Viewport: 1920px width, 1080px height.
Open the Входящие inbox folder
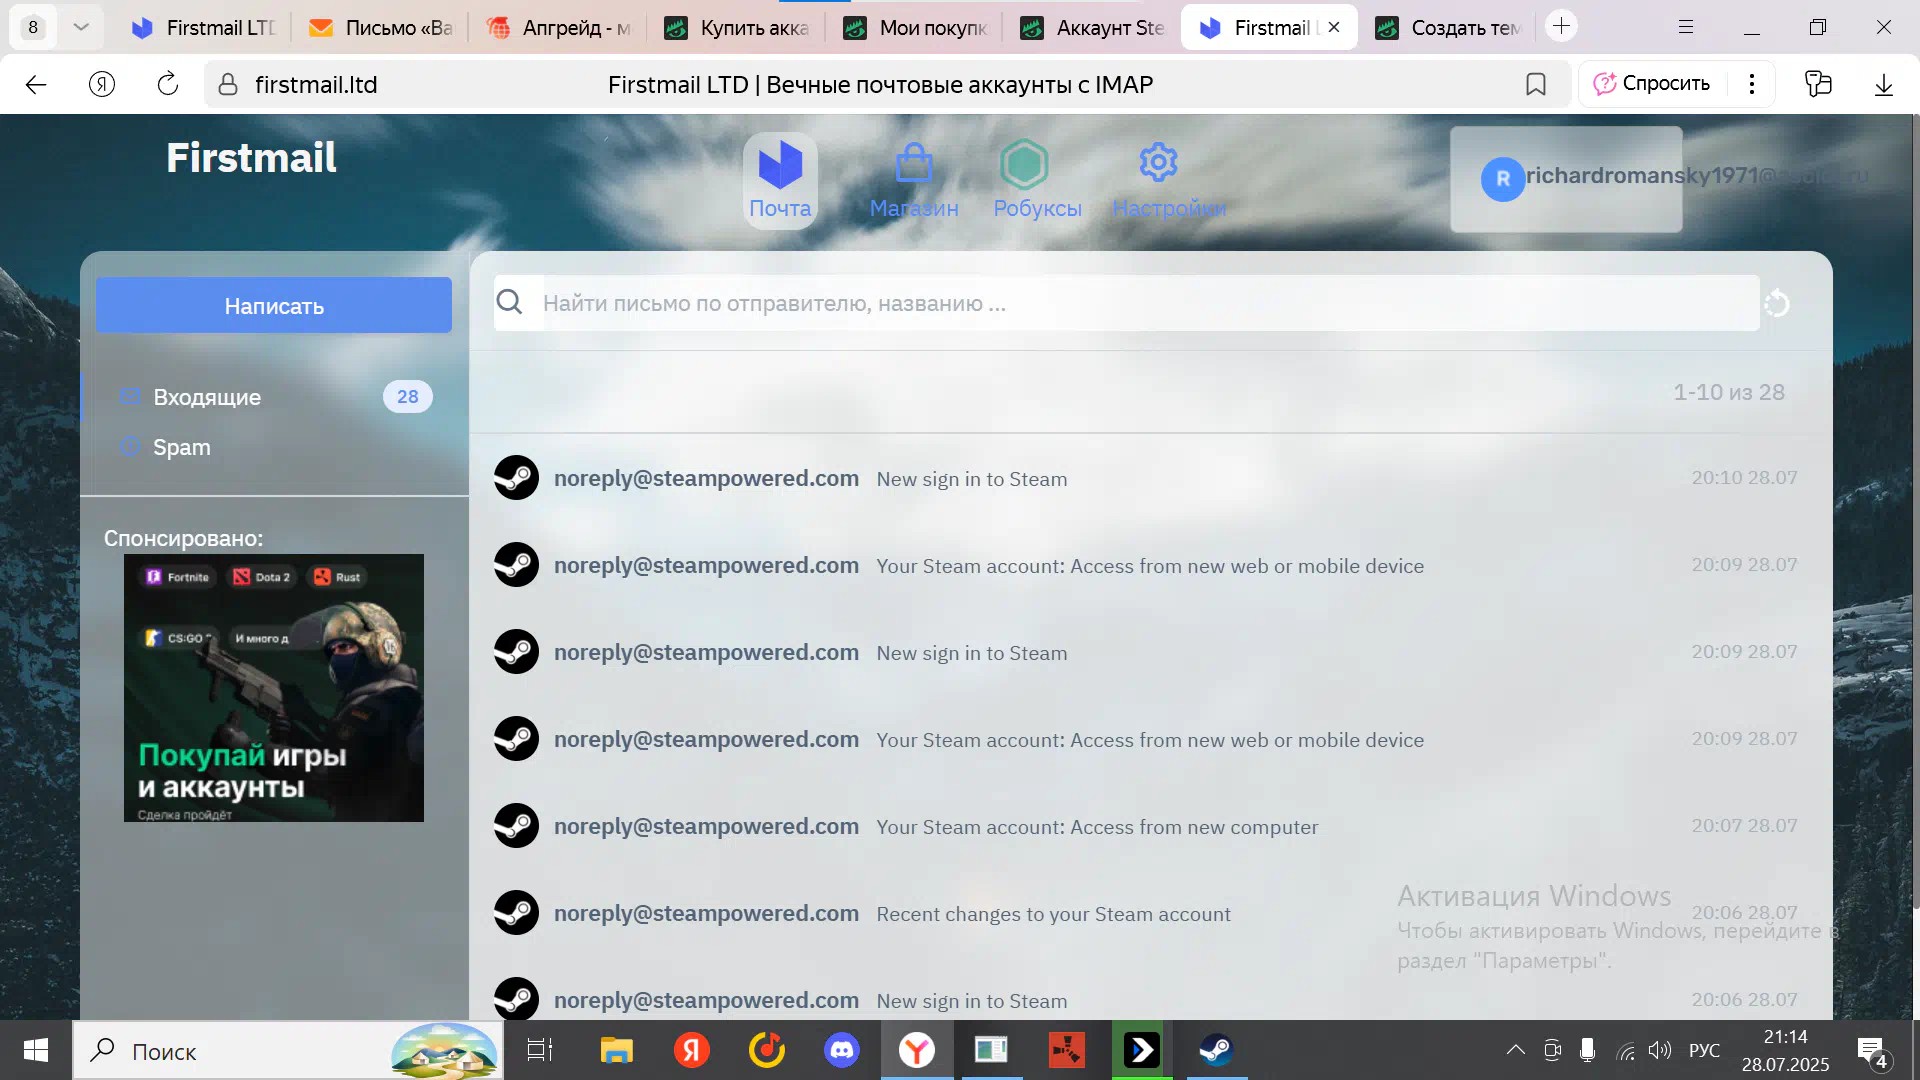point(274,397)
